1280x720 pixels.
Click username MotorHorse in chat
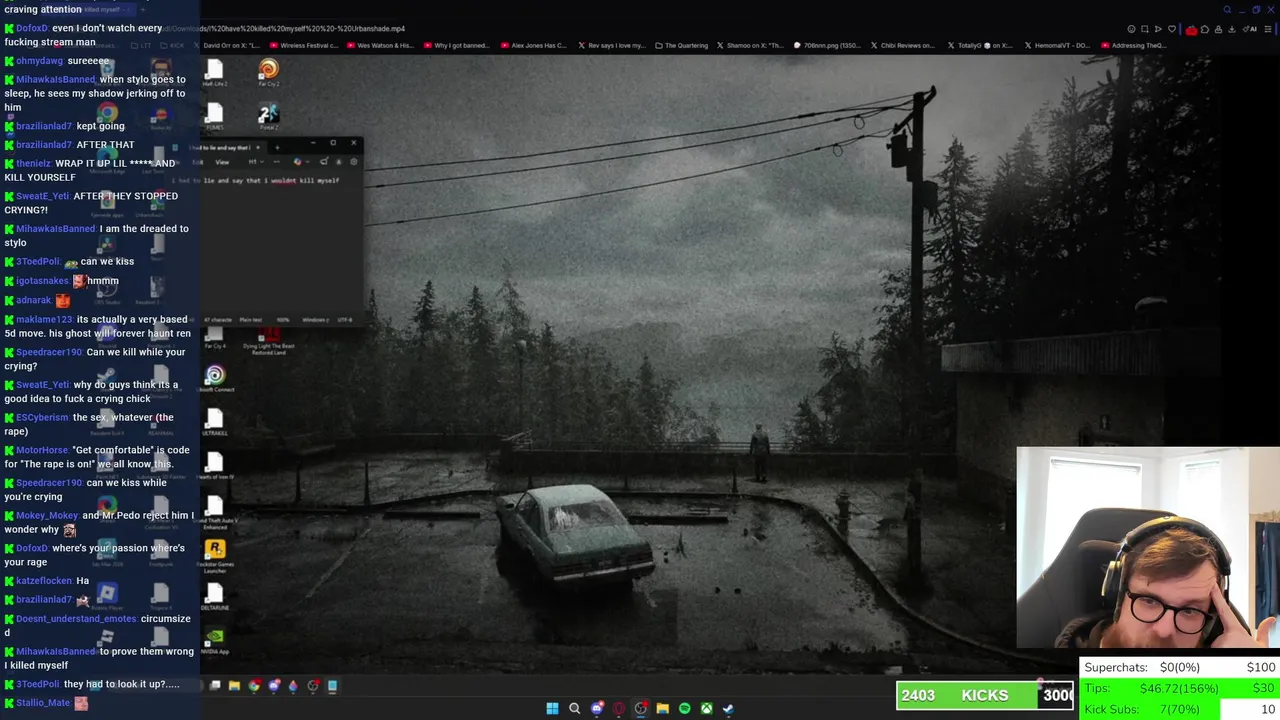(42, 450)
